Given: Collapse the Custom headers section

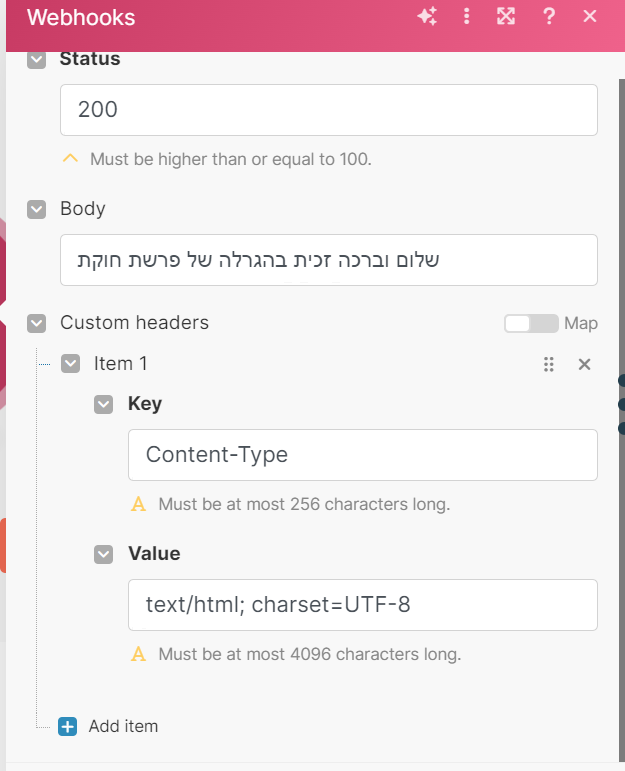Looking at the screenshot, I should coord(37,323).
